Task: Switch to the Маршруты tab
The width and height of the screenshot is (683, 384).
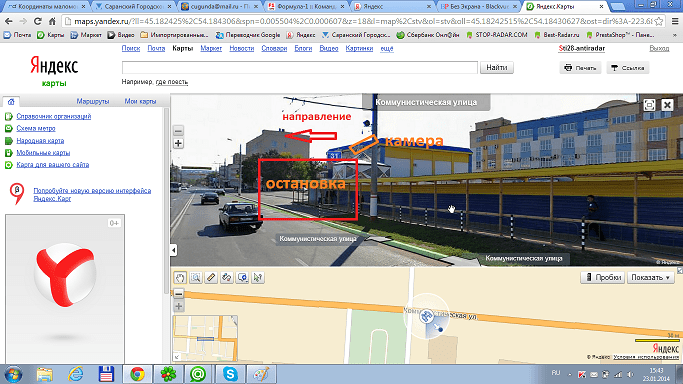Action: 93,101
